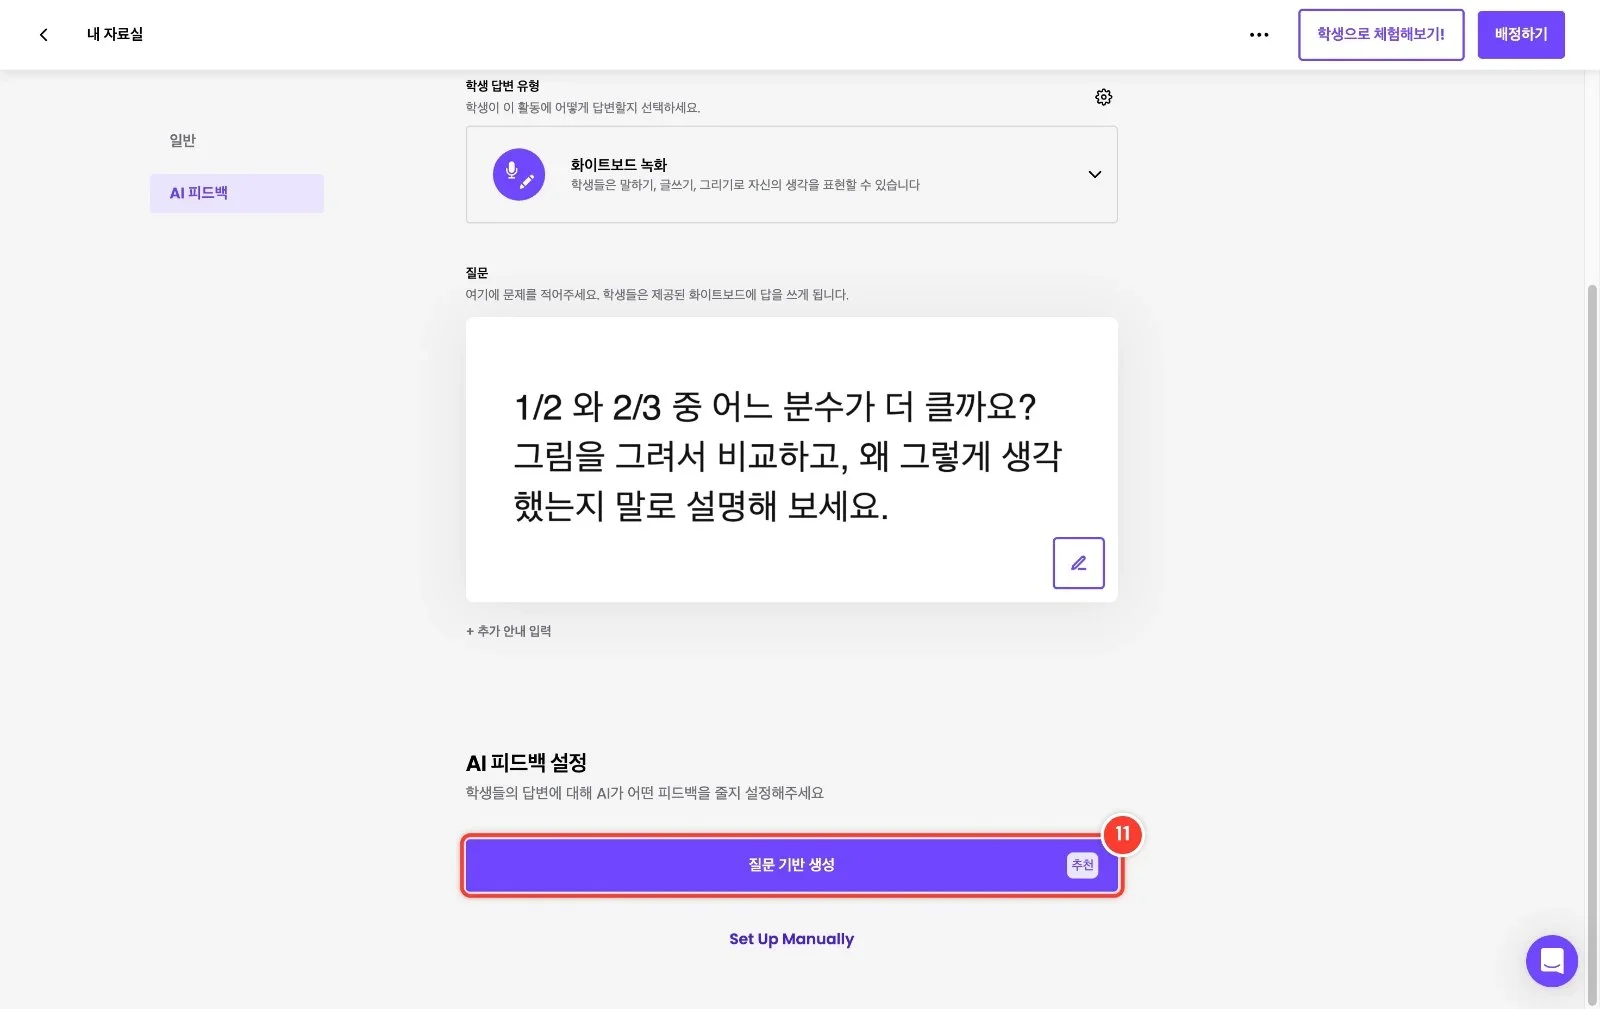Open the chat support bubble
Viewport: 1600px width, 1009px height.
1551,961
